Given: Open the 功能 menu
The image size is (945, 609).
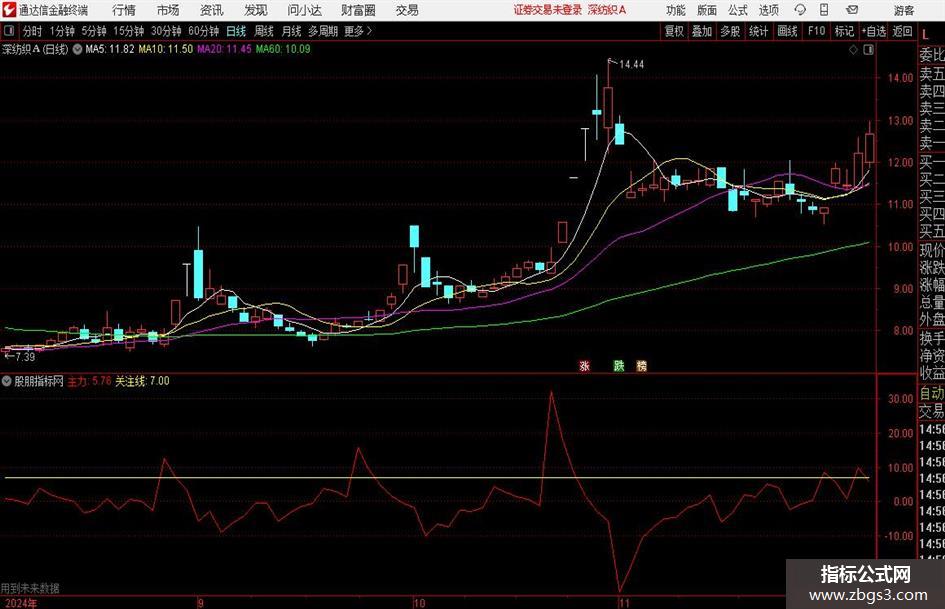Looking at the screenshot, I should 676,10.
